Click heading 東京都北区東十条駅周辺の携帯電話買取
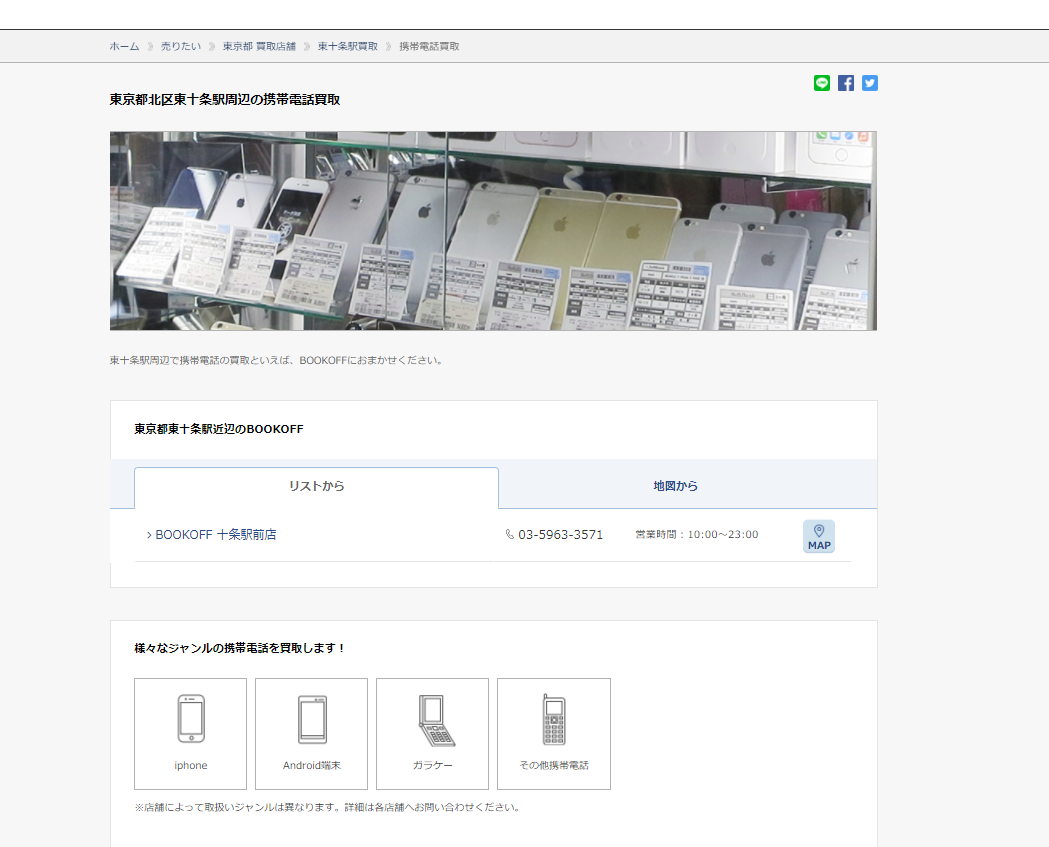Screen dimensions: 1049x847 [x=225, y=100]
